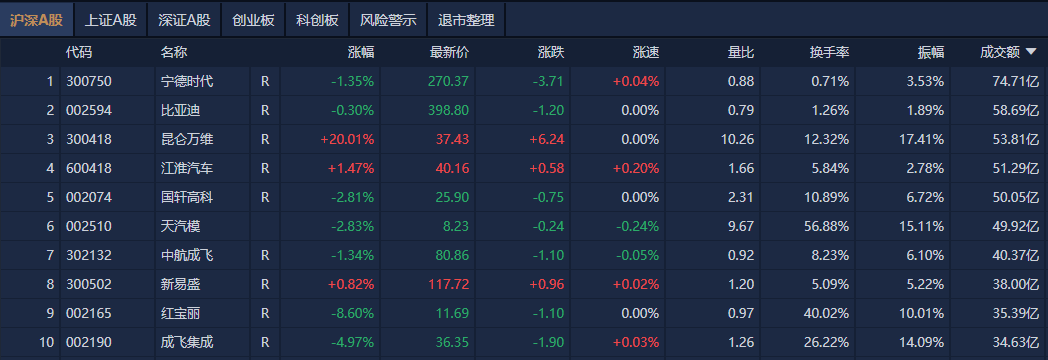Click the R marker for 新易盛
The height and width of the screenshot is (360, 1048).
pyautogui.click(x=265, y=285)
